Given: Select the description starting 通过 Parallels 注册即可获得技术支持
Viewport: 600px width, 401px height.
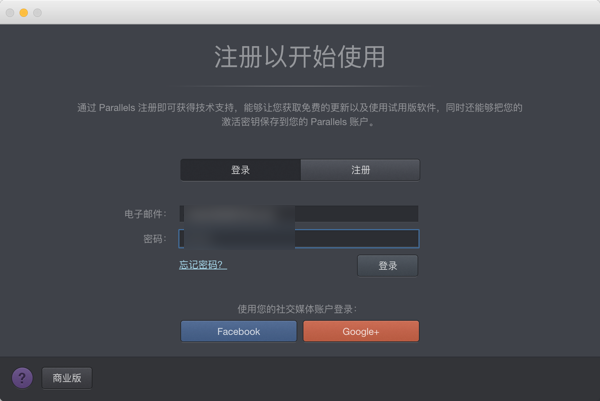Looking at the screenshot, I should coord(300,114).
